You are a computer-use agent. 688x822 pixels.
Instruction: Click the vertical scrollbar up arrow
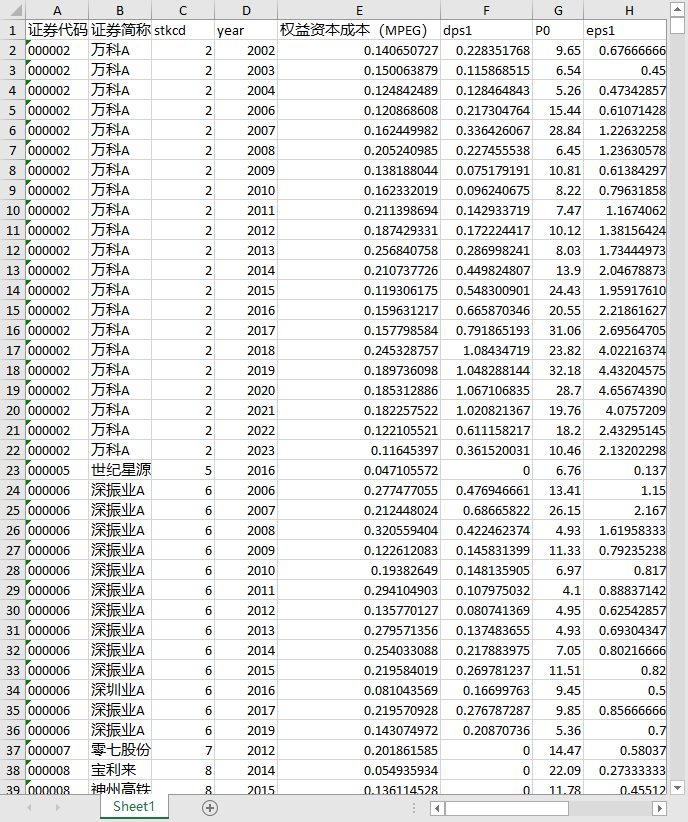point(678,9)
